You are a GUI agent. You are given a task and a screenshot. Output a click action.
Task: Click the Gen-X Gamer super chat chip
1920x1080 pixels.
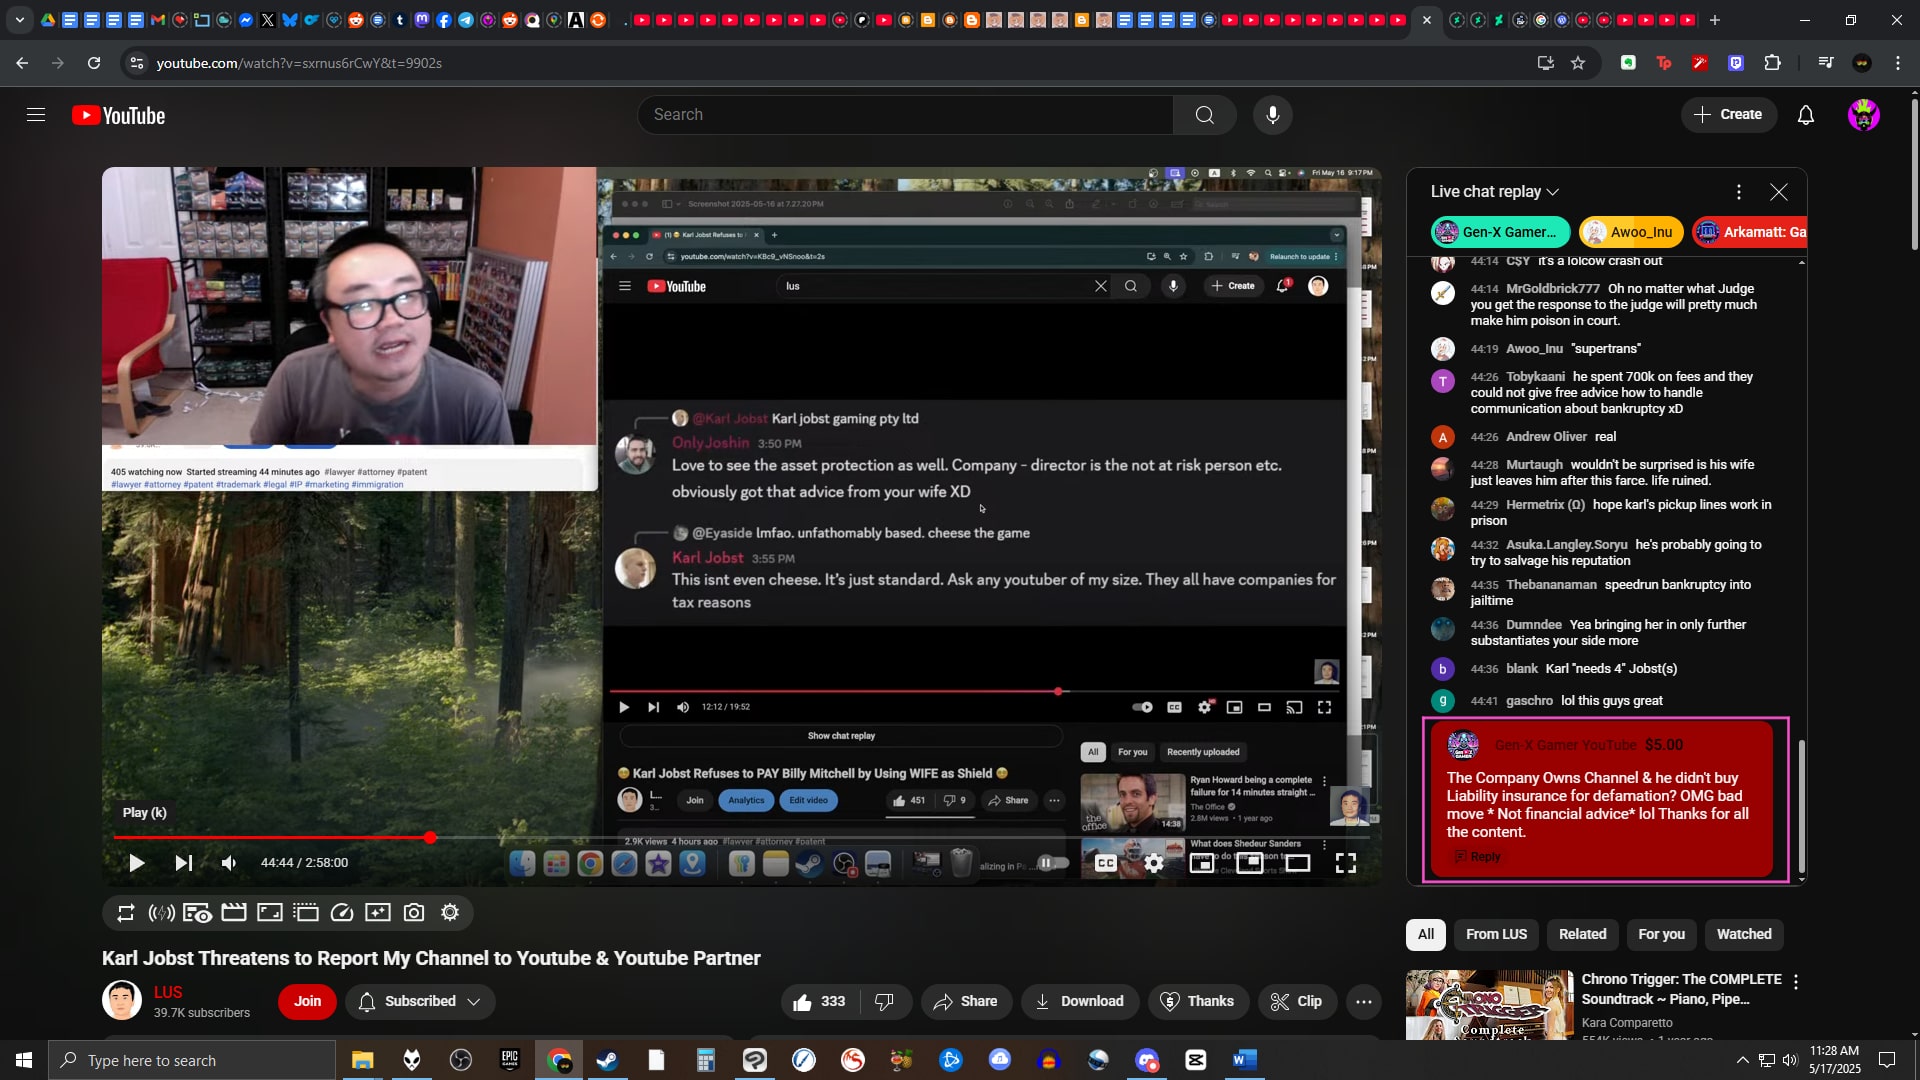1500,232
